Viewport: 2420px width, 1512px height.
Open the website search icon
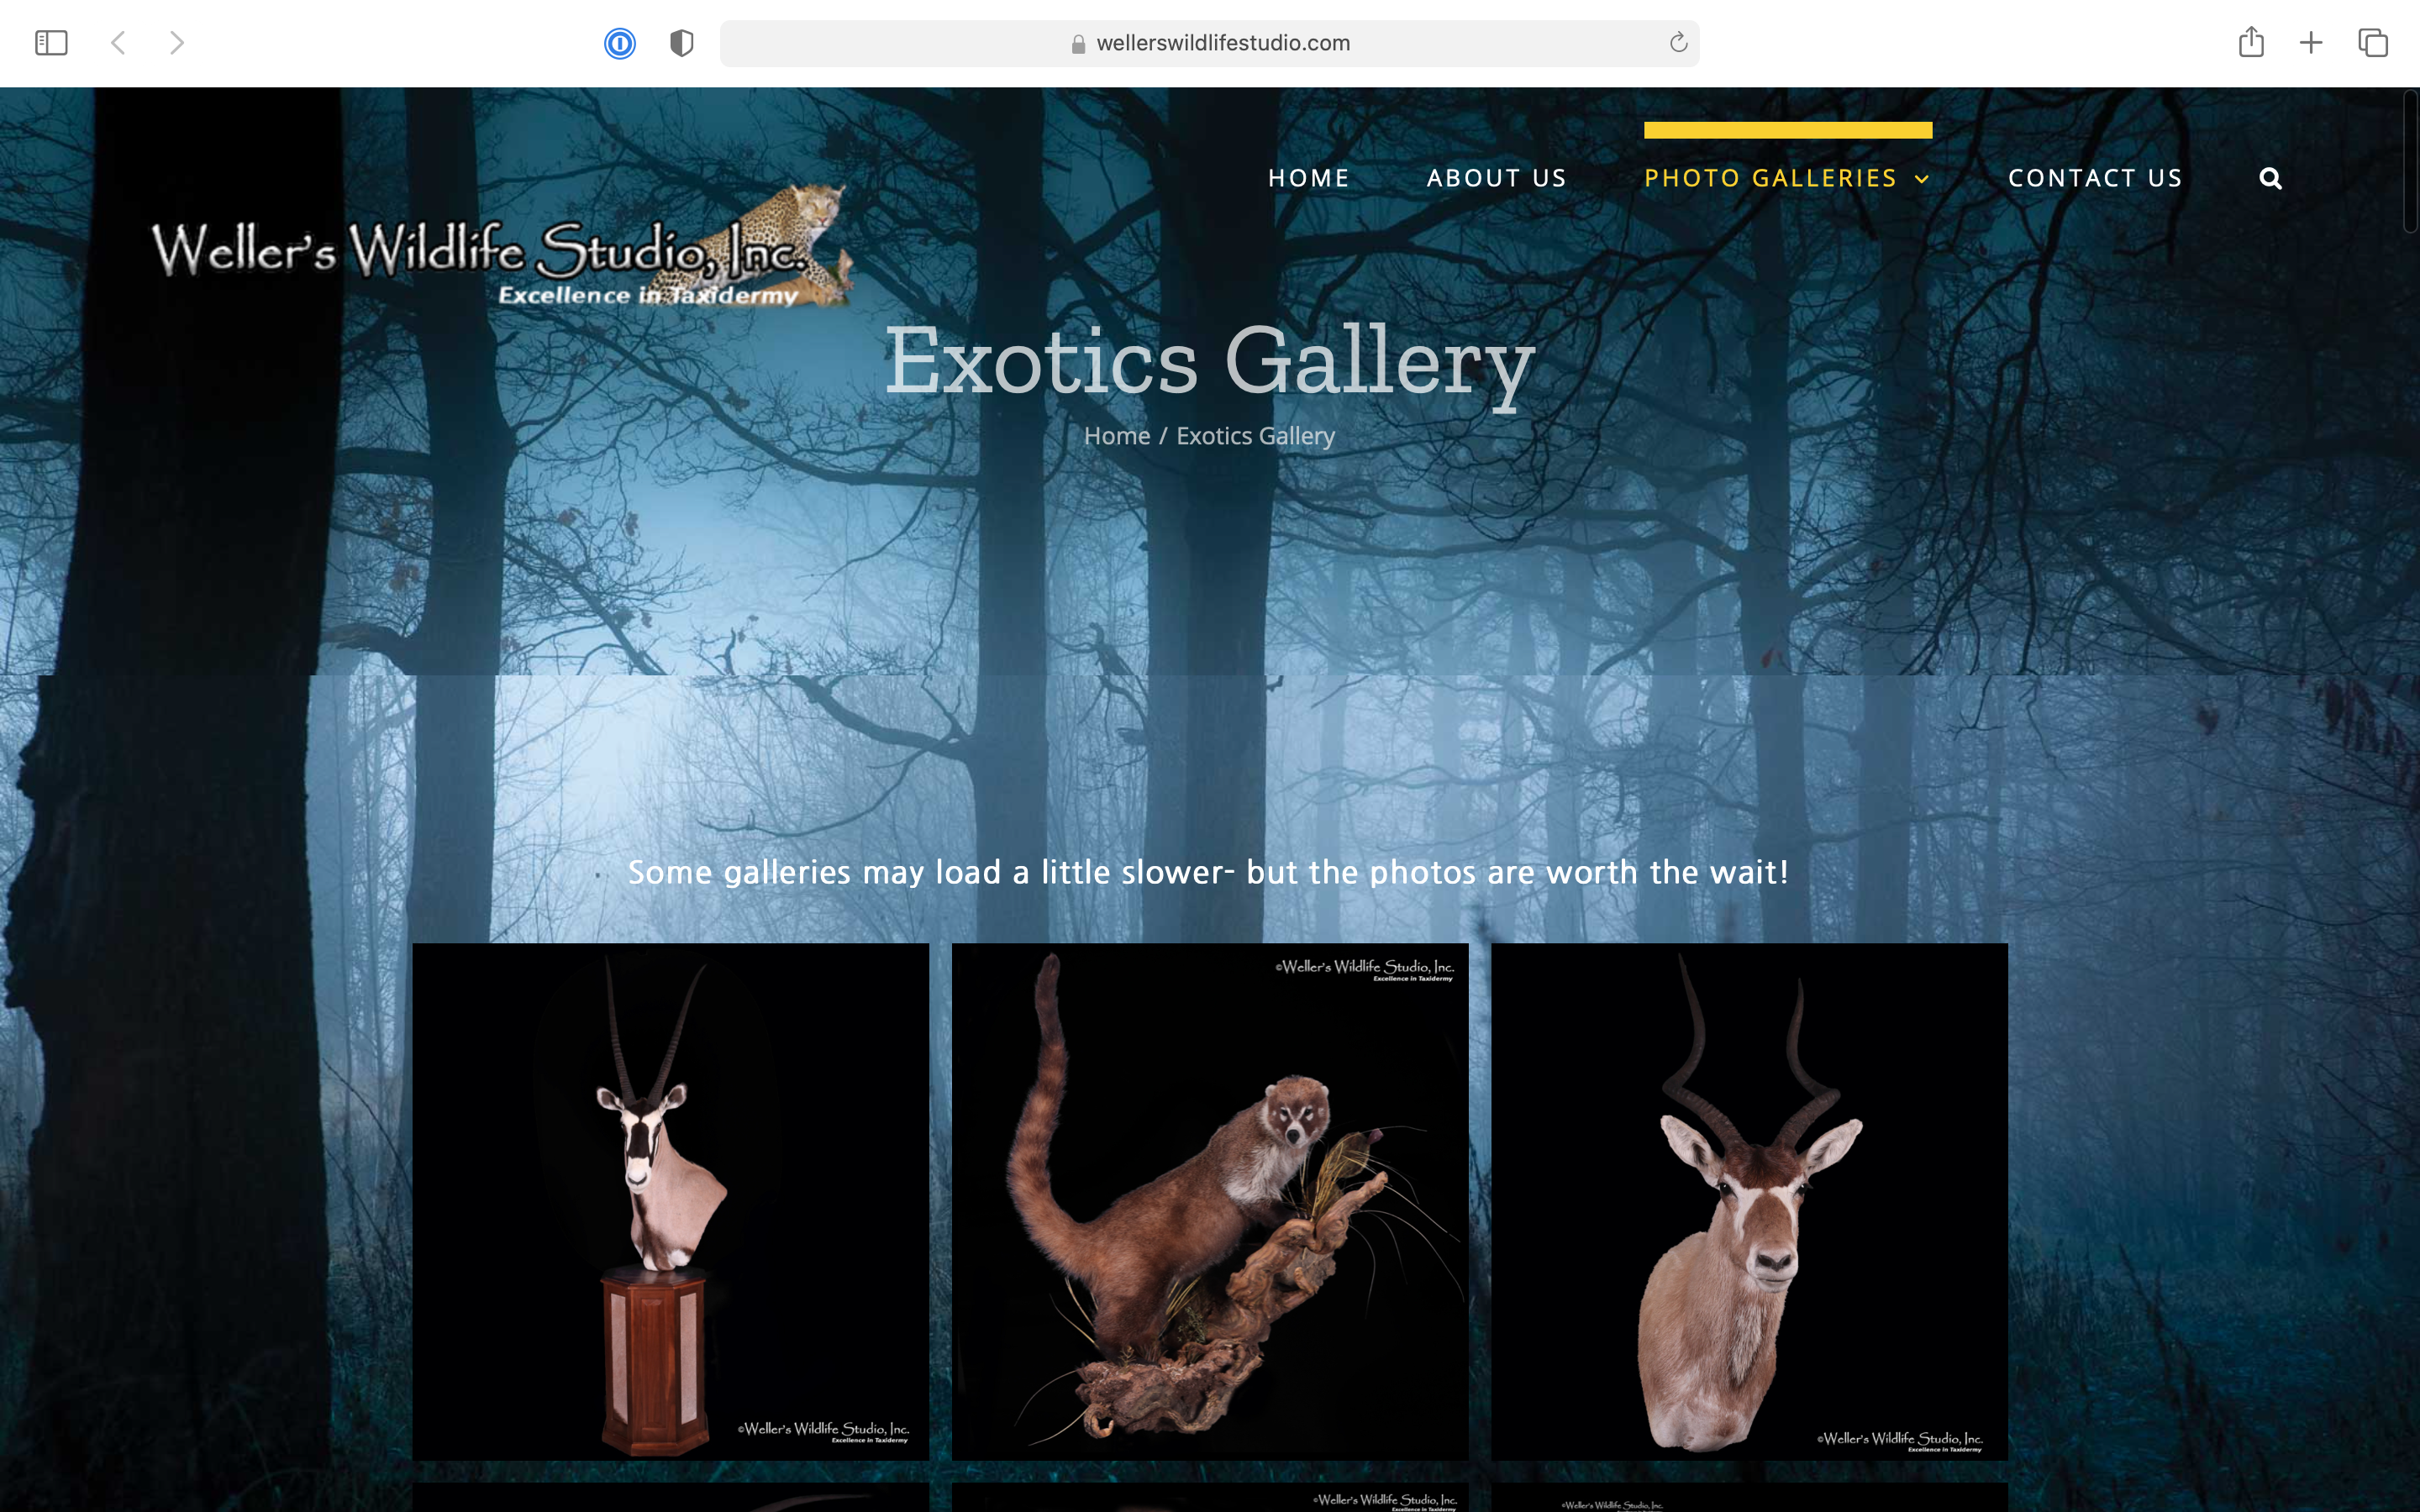coord(2270,178)
